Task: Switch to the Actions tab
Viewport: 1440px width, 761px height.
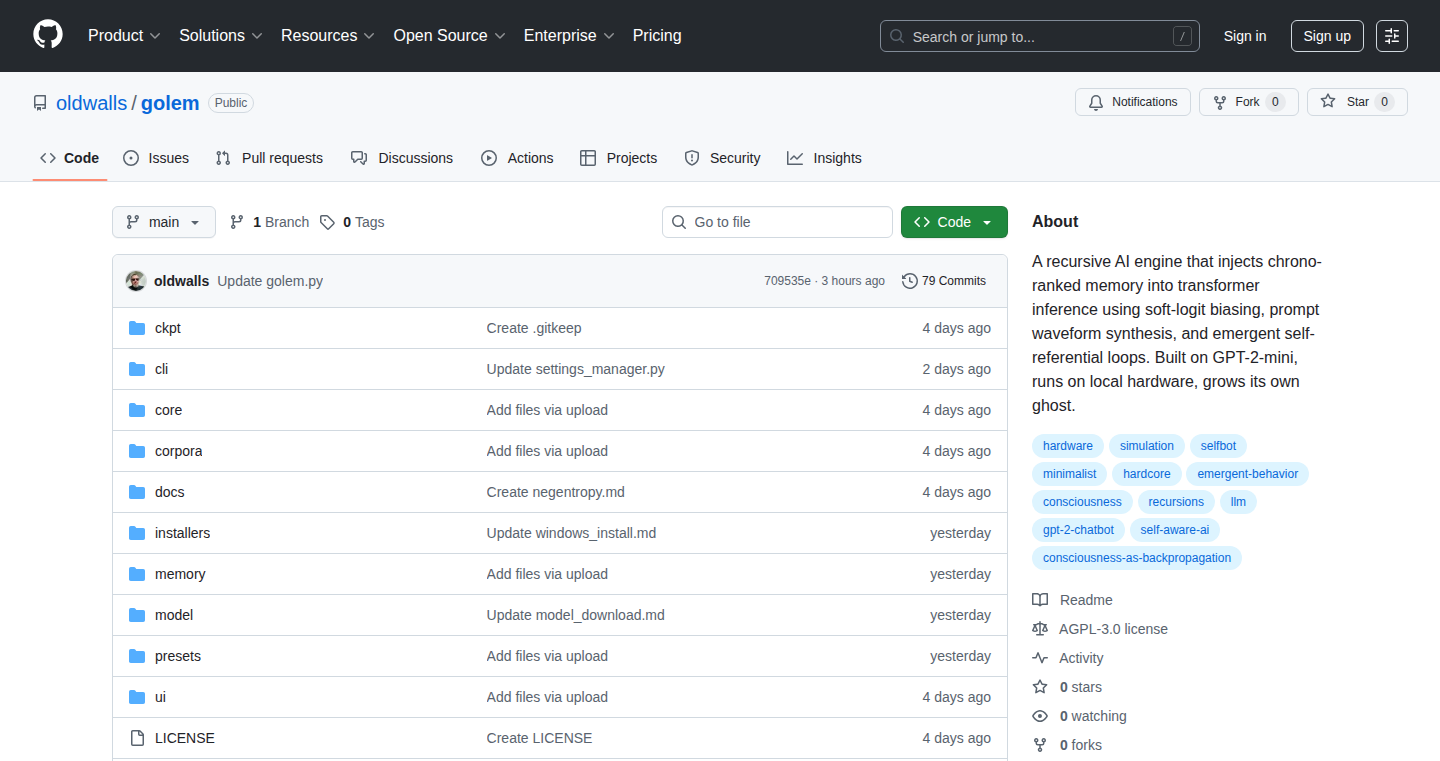Action: pos(517,158)
